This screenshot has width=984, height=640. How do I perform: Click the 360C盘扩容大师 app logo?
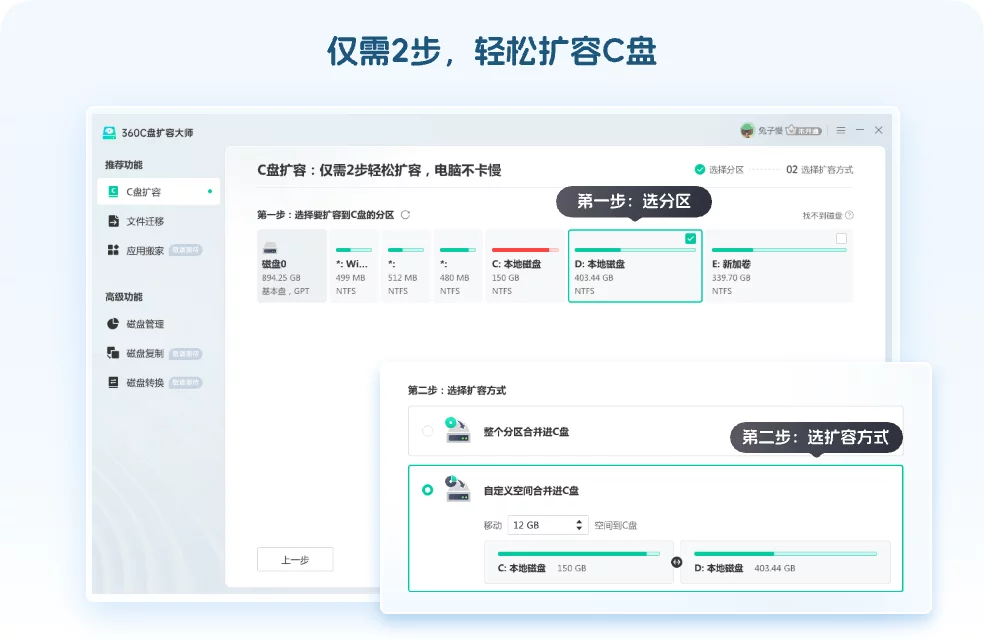click(x=110, y=132)
